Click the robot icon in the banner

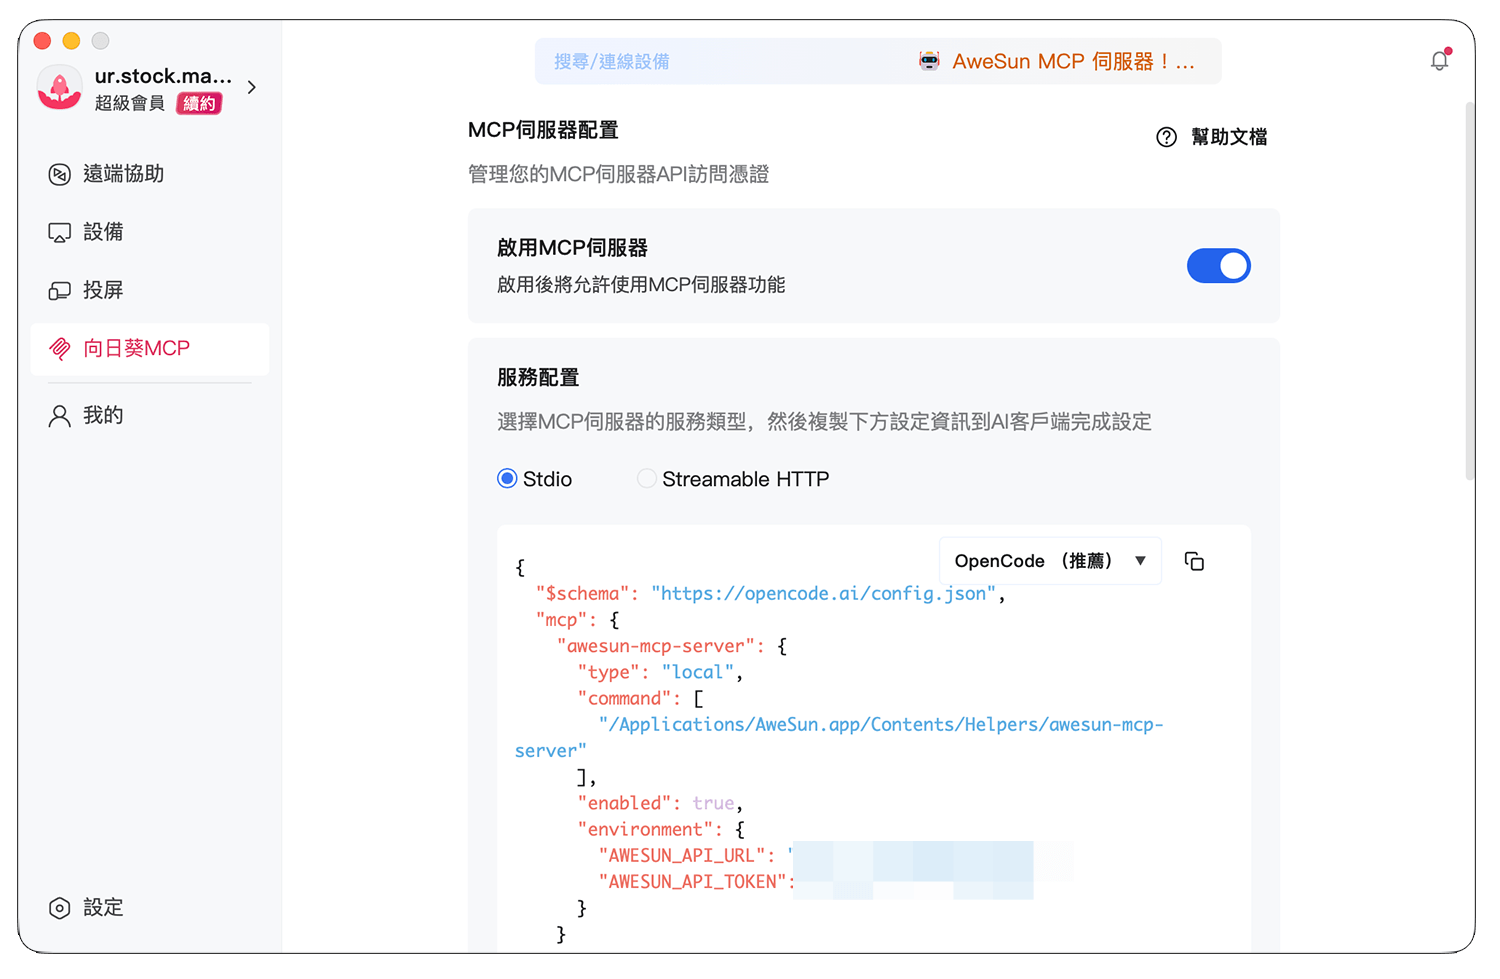pyautogui.click(x=929, y=61)
